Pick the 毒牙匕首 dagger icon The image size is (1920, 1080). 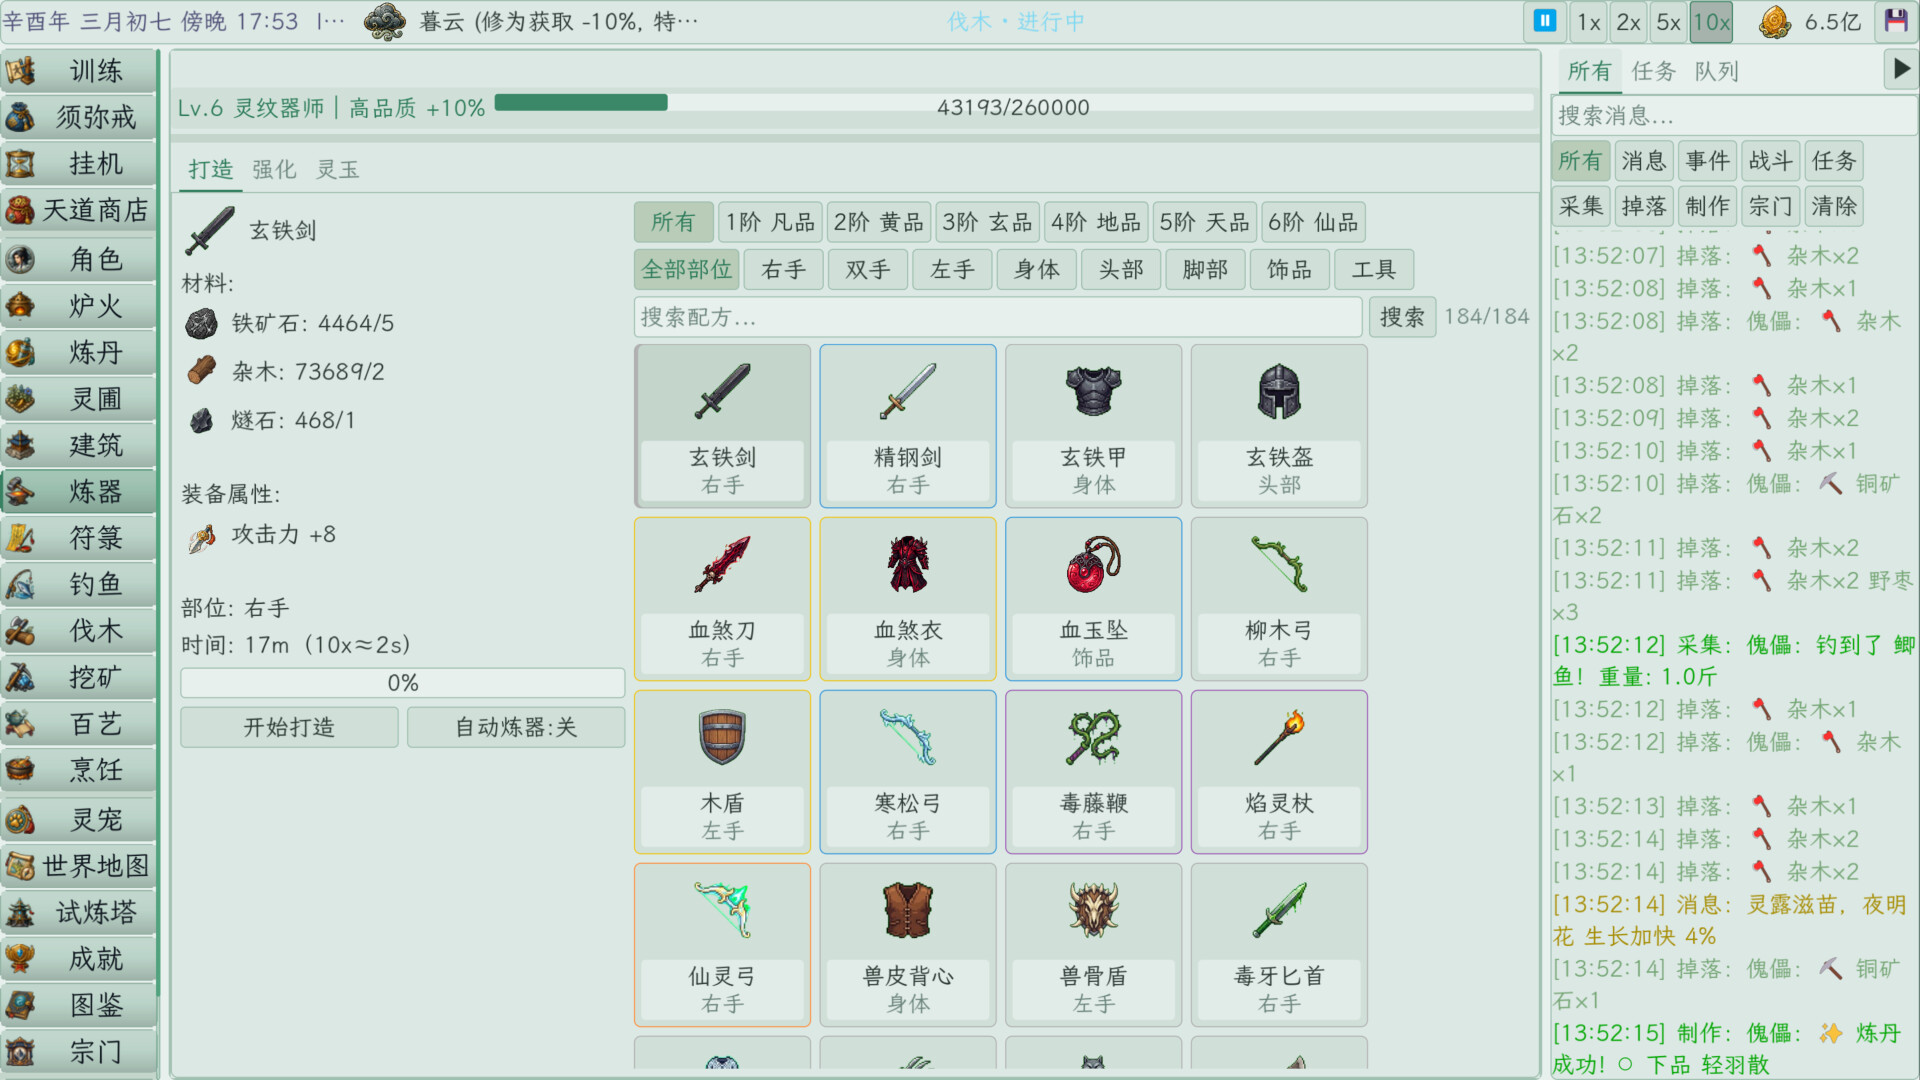coord(1279,911)
